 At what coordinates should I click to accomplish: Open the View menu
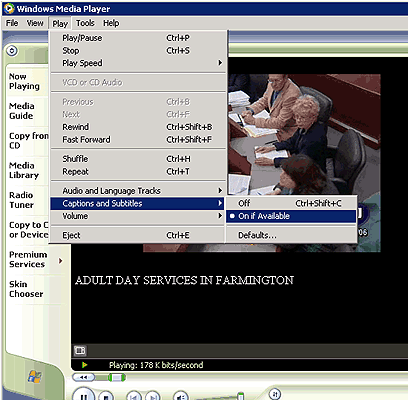point(35,23)
